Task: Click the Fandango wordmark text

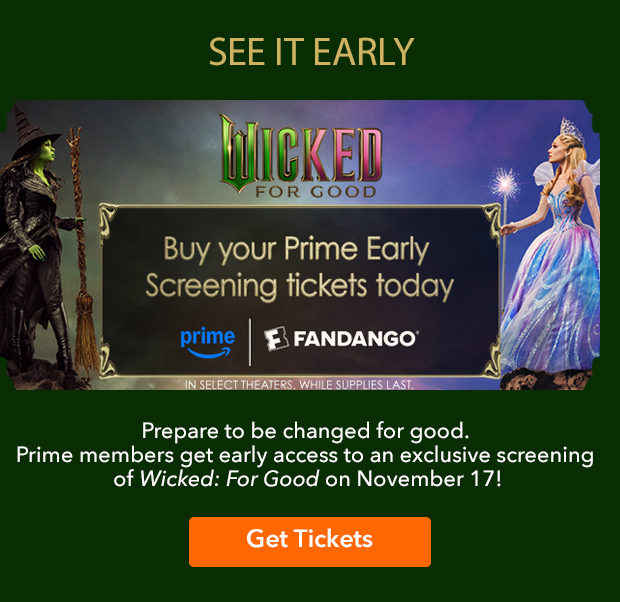Action: tap(355, 339)
